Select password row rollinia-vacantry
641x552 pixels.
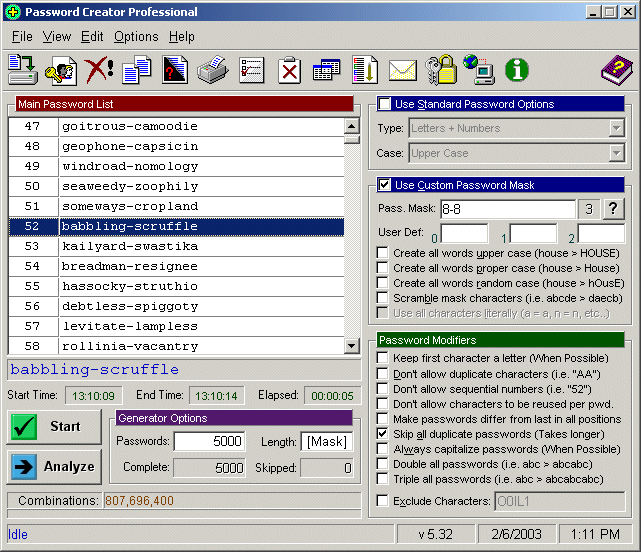coord(176,346)
